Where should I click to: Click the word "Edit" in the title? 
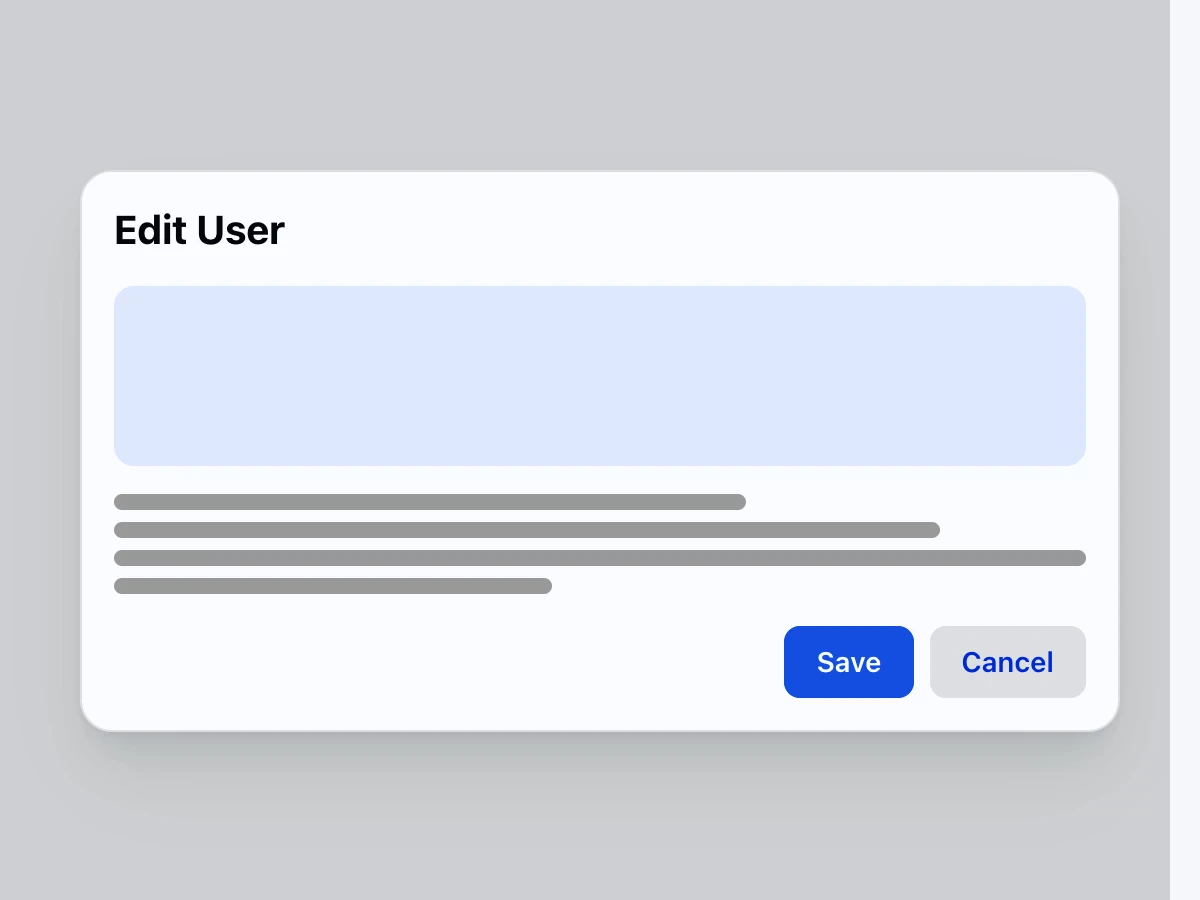point(151,230)
